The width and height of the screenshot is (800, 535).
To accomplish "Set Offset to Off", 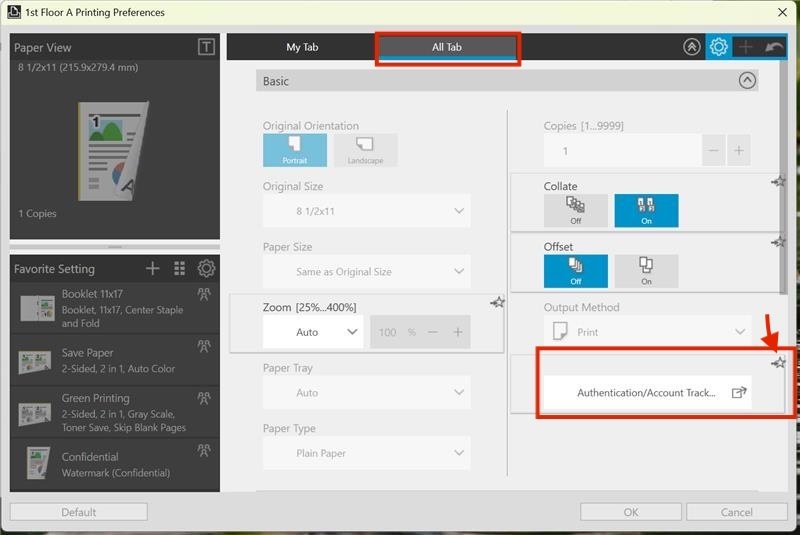I will pyautogui.click(x=576, y=271).
